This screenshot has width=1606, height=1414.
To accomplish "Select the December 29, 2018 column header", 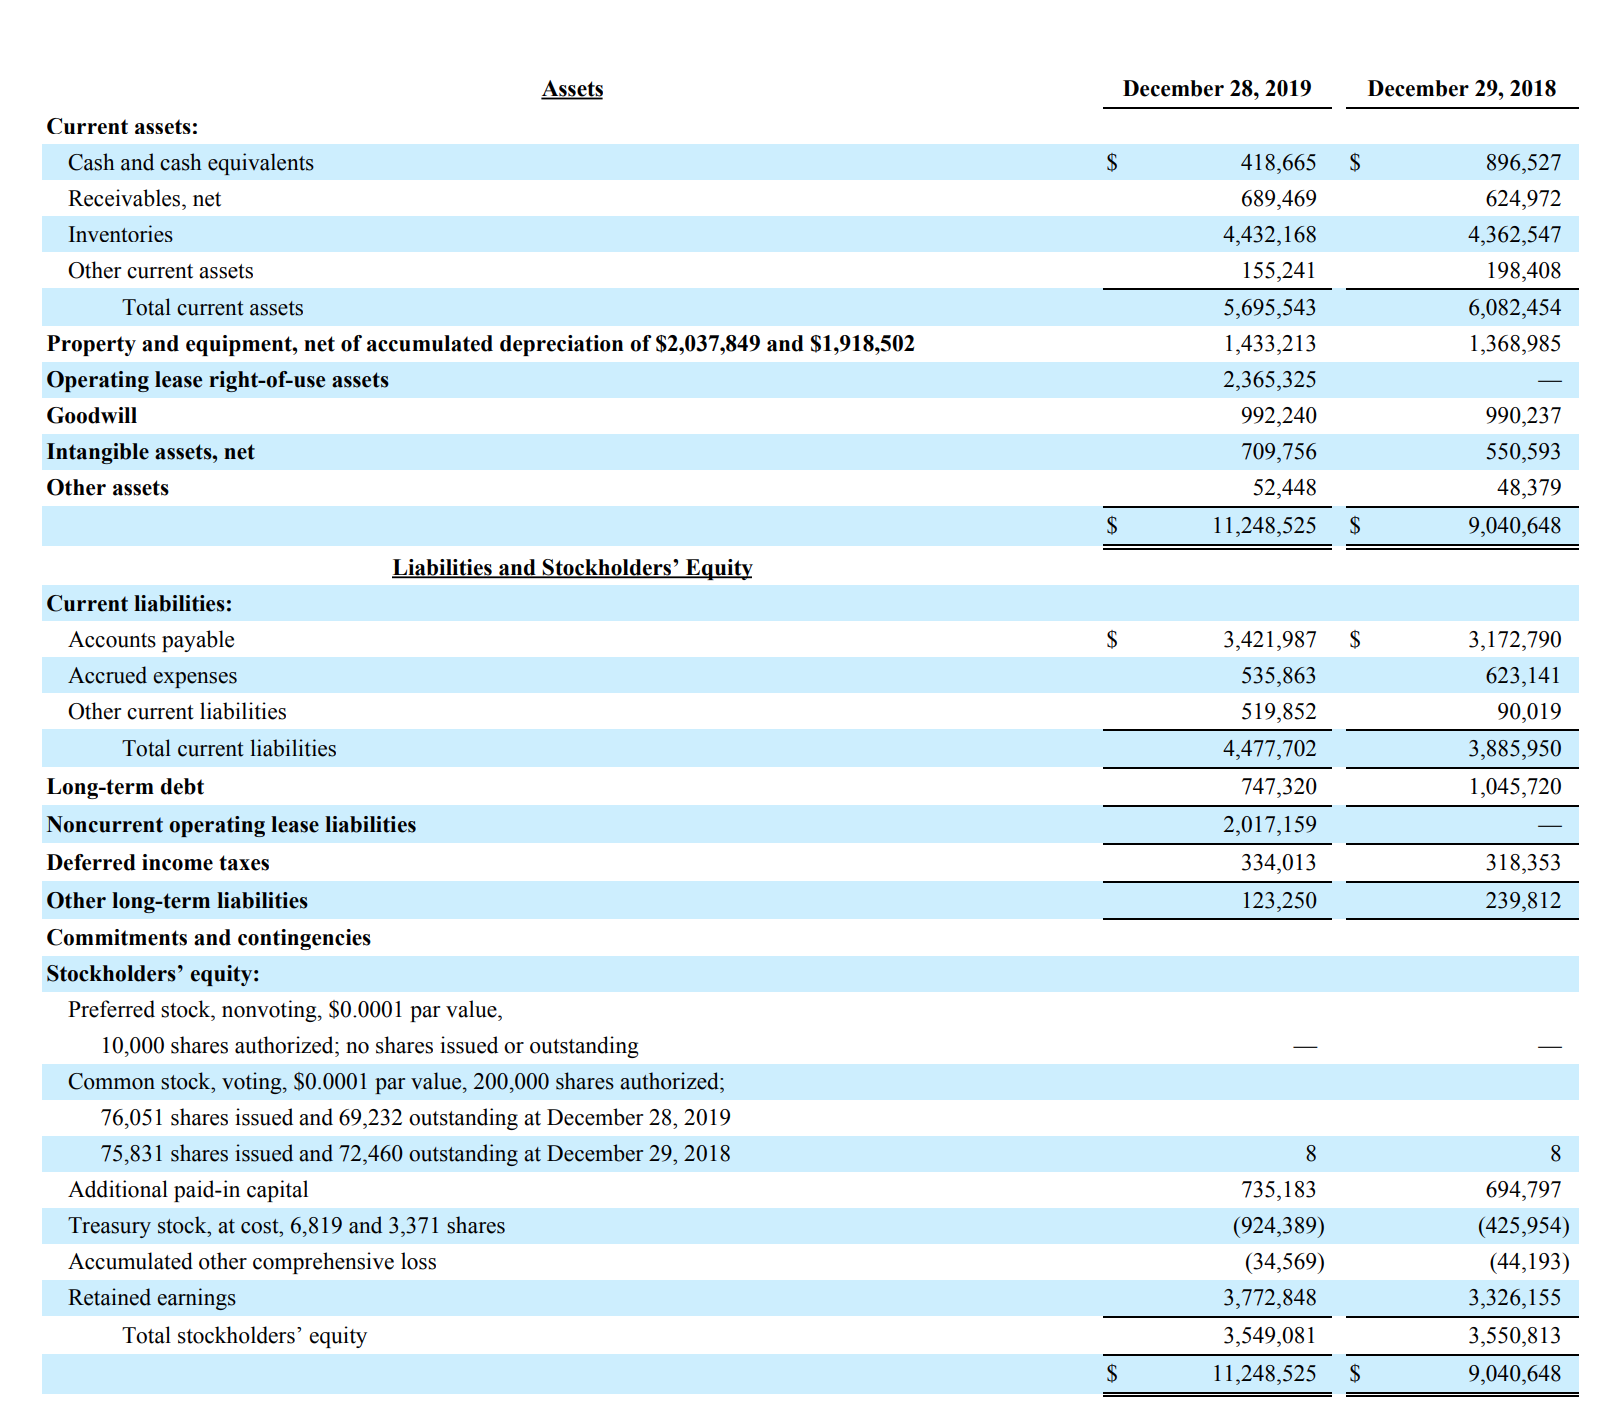I will click(x=1462, y=89).
